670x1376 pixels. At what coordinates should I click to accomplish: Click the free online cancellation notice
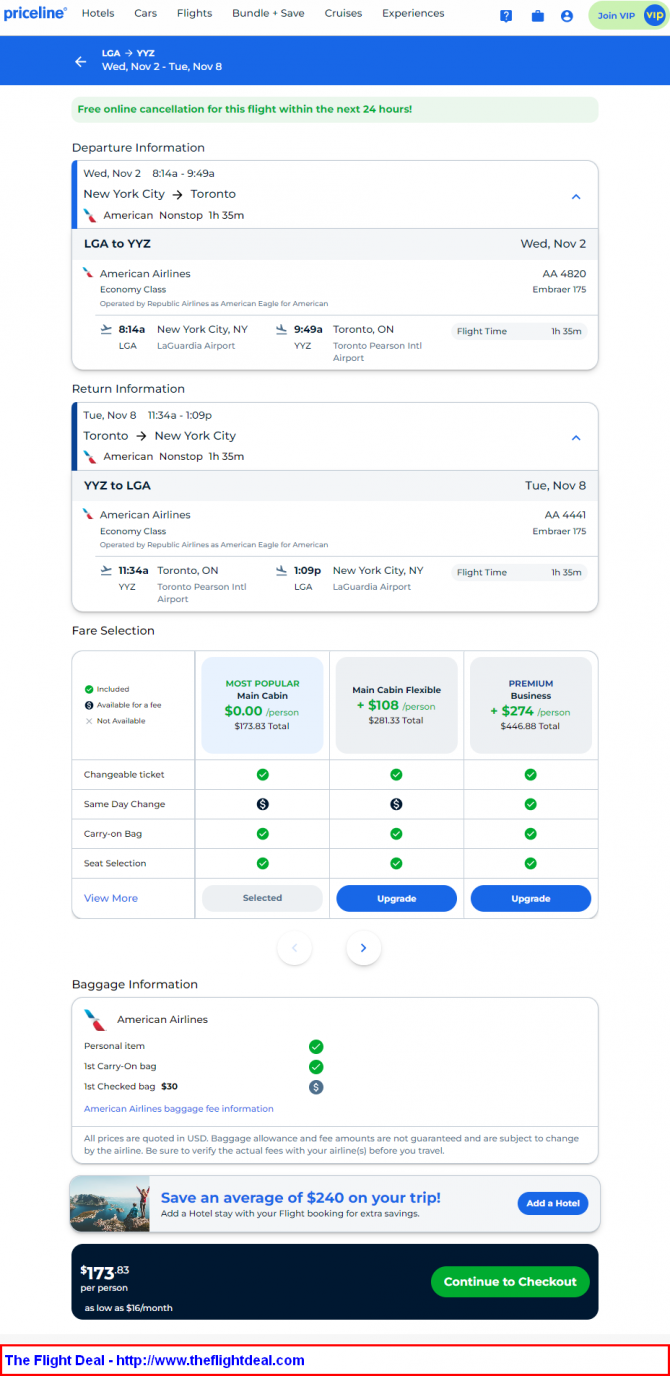335,109
